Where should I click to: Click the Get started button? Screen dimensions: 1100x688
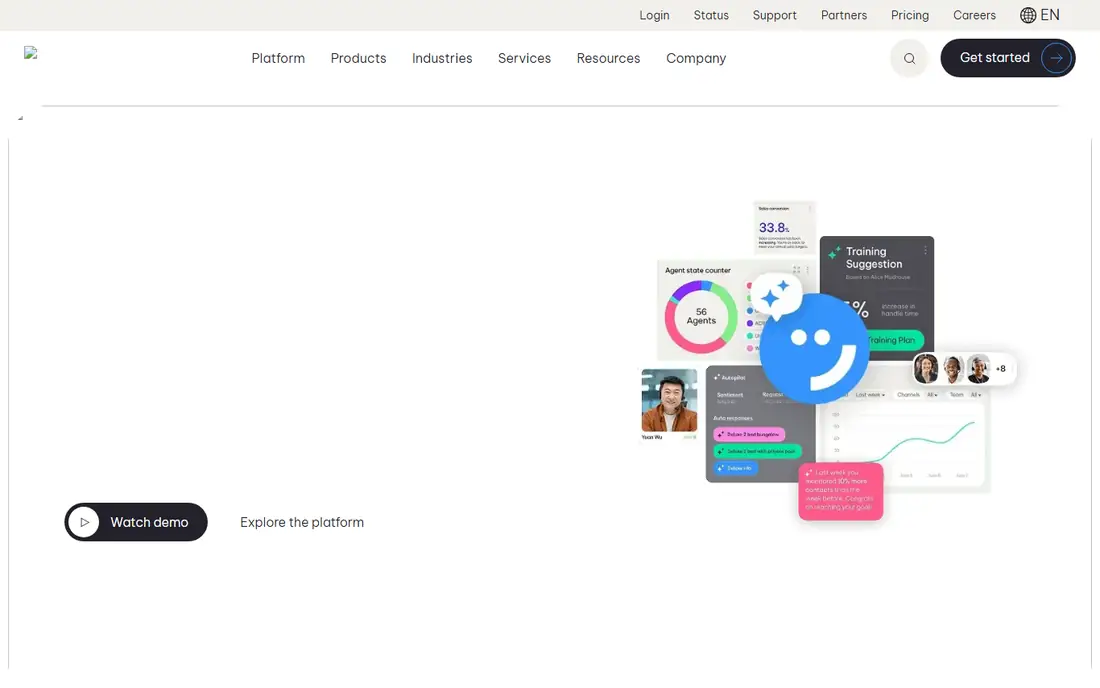tap(1007, 58)
